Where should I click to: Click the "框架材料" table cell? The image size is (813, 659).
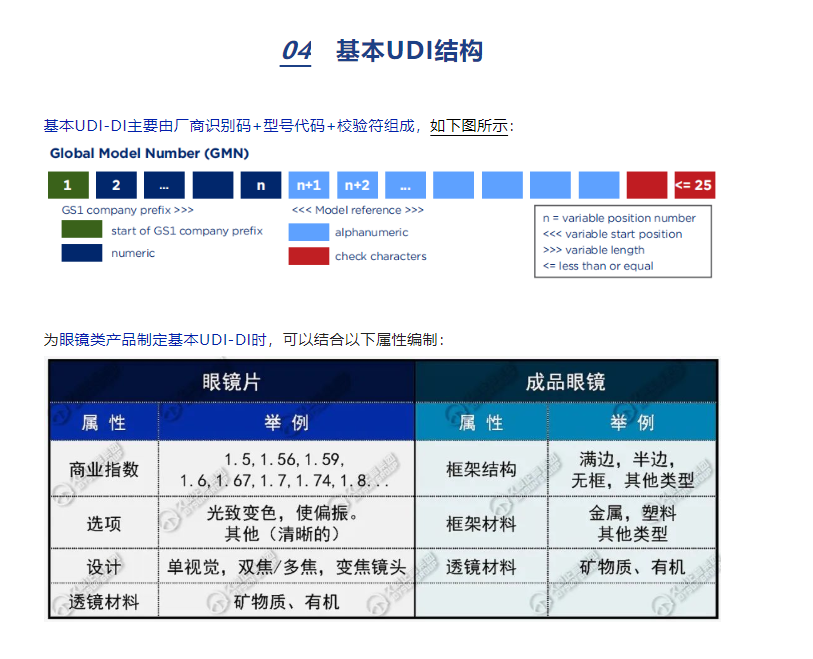point(481,523)
